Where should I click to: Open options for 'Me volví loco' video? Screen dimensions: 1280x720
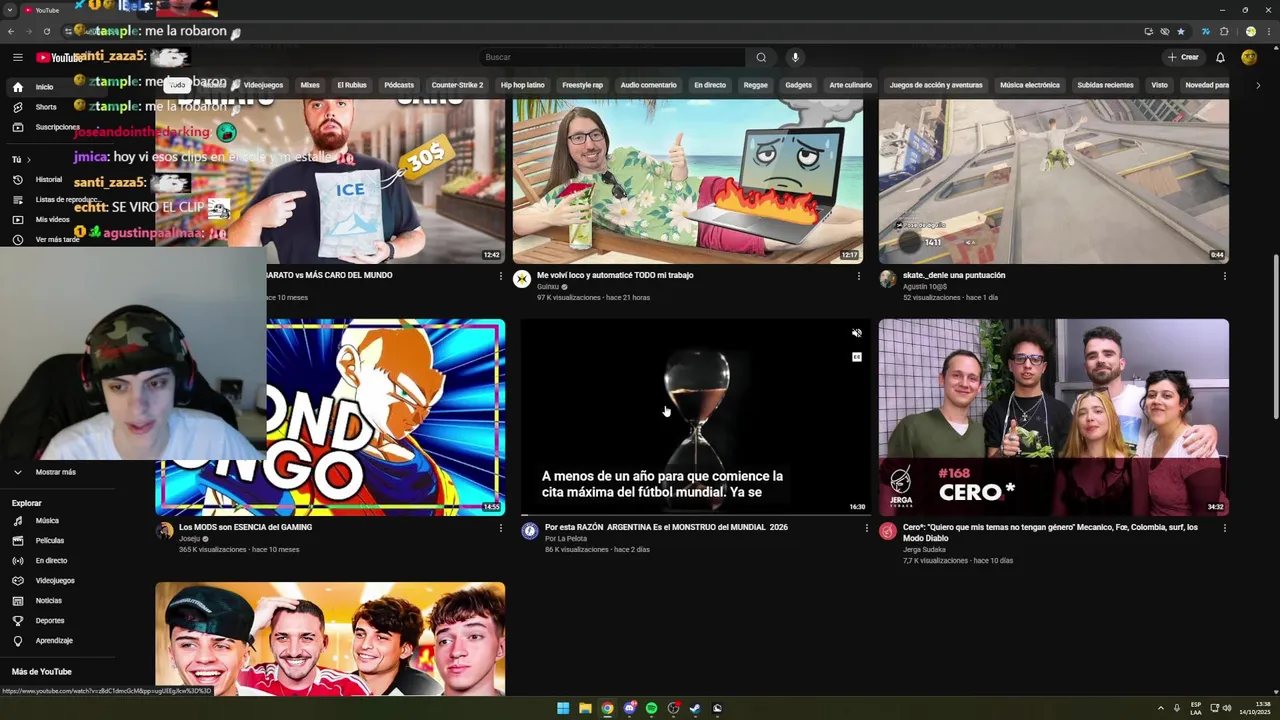pyautogui.click(x=858, y=276)
